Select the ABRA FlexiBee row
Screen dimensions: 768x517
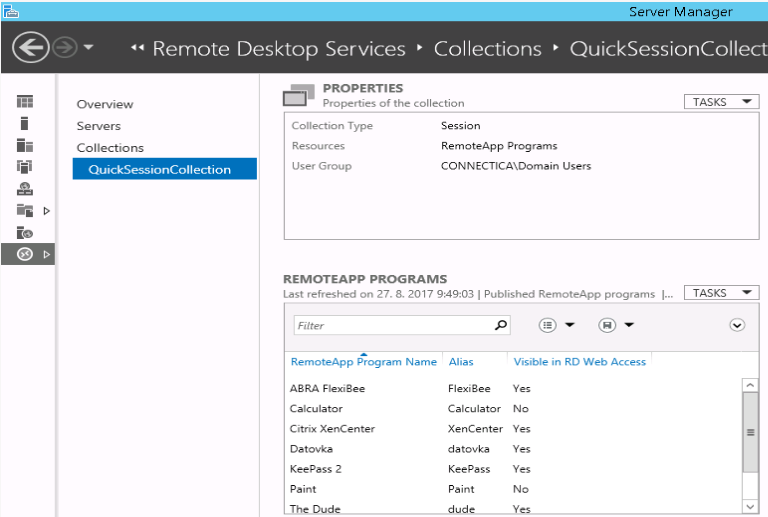click(513, 389)
